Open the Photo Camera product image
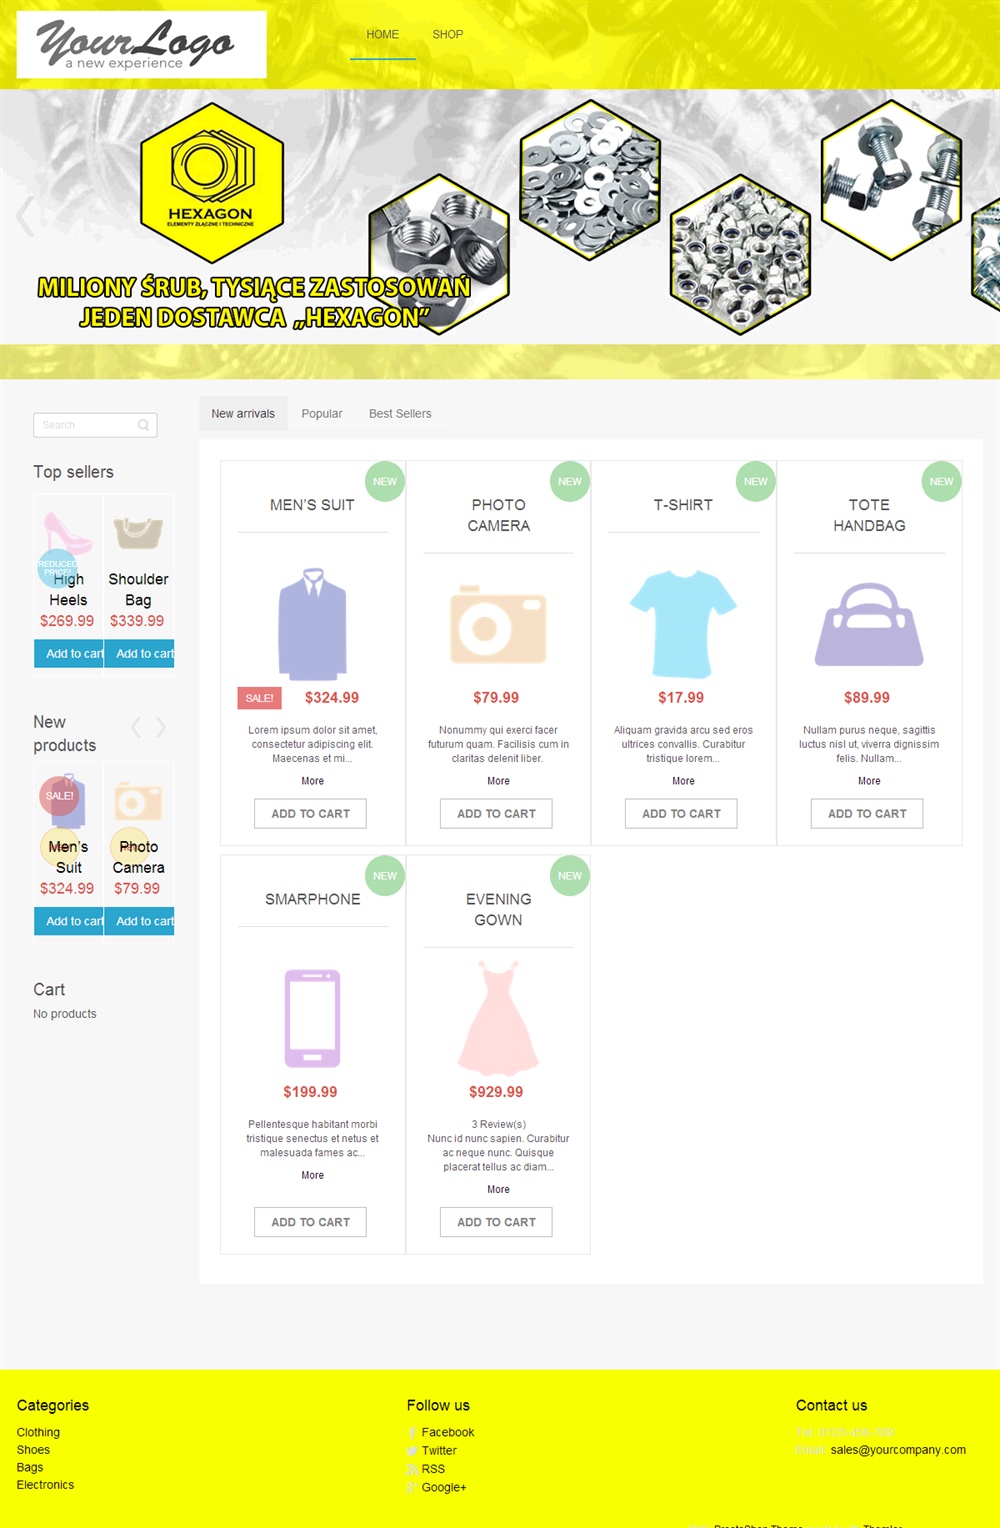 pos(498,624)
